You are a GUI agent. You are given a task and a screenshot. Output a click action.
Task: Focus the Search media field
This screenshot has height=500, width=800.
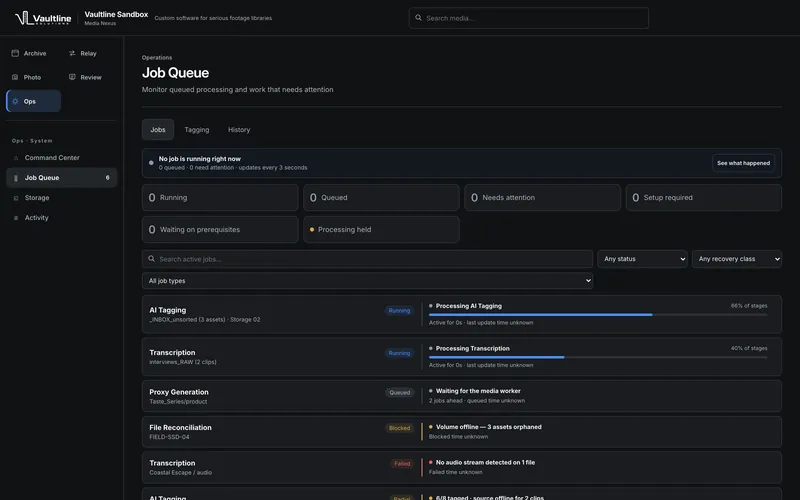click(529, 18)
